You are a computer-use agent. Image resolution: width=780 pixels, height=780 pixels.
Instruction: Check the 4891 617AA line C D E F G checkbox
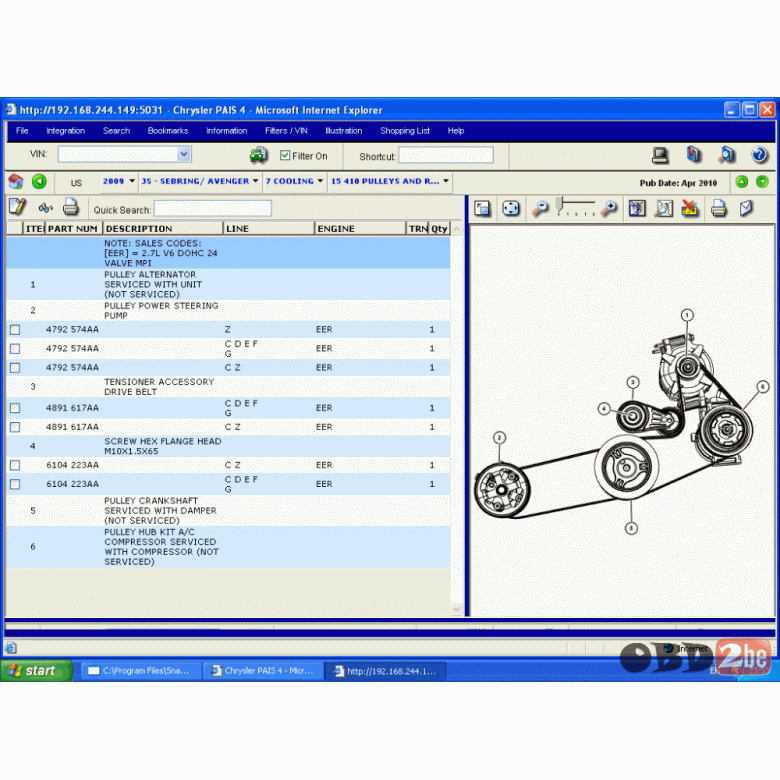pos(15,408)
